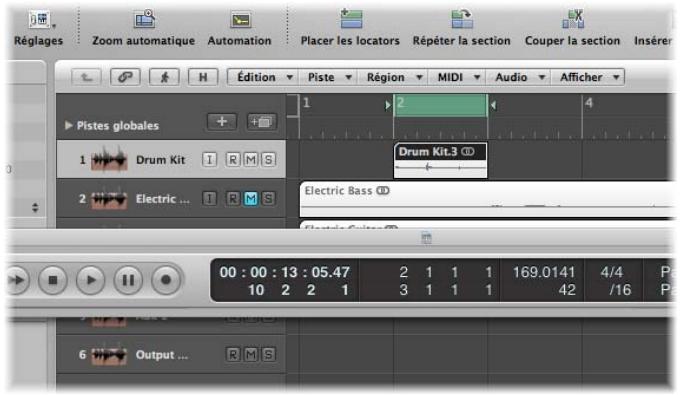
Task: Click the loop icon on Electric Bass region
Action: [383, 191]
